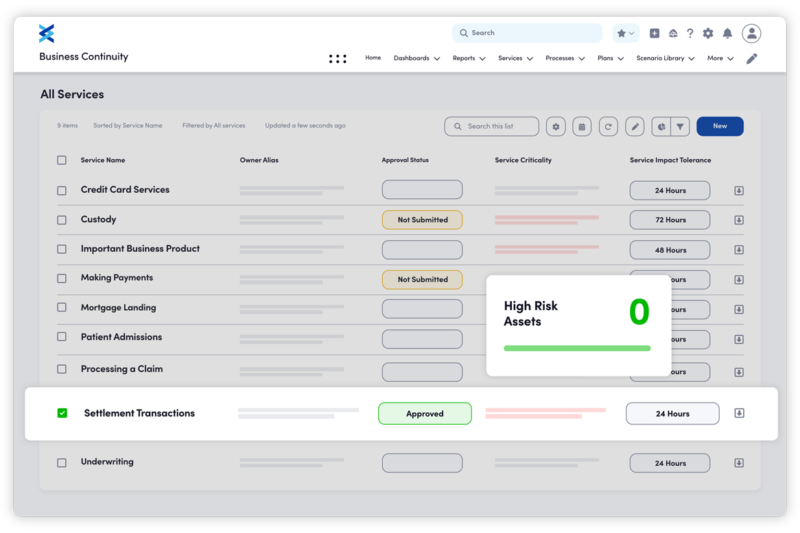
Task: Click the notifications bell icon
Action: [x=727, y=33]
